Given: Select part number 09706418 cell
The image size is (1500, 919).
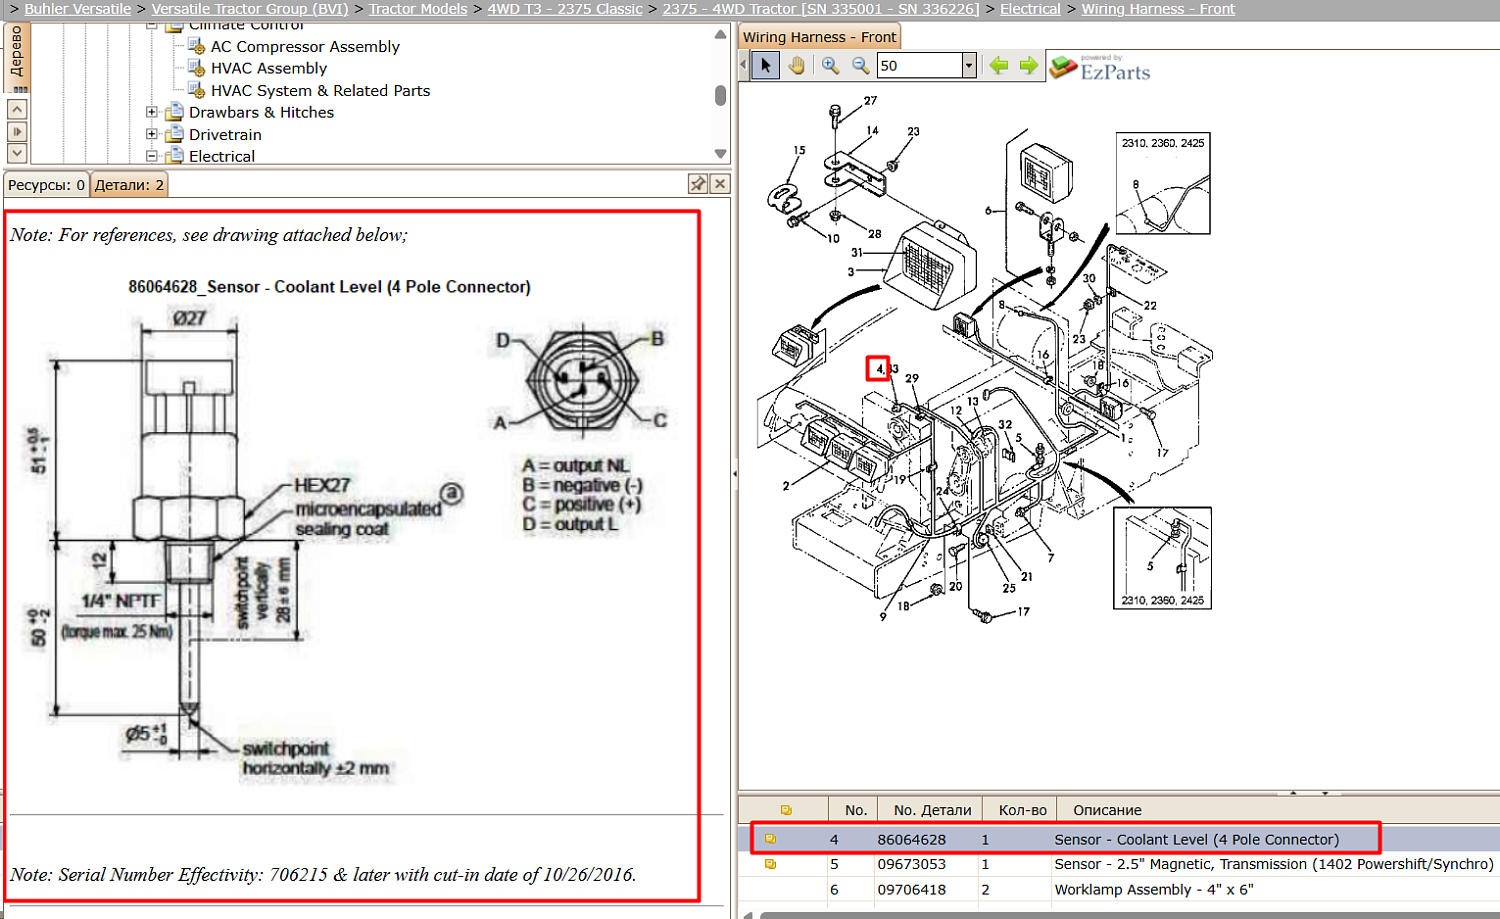Looking at the screenshot, I should 912,889.
